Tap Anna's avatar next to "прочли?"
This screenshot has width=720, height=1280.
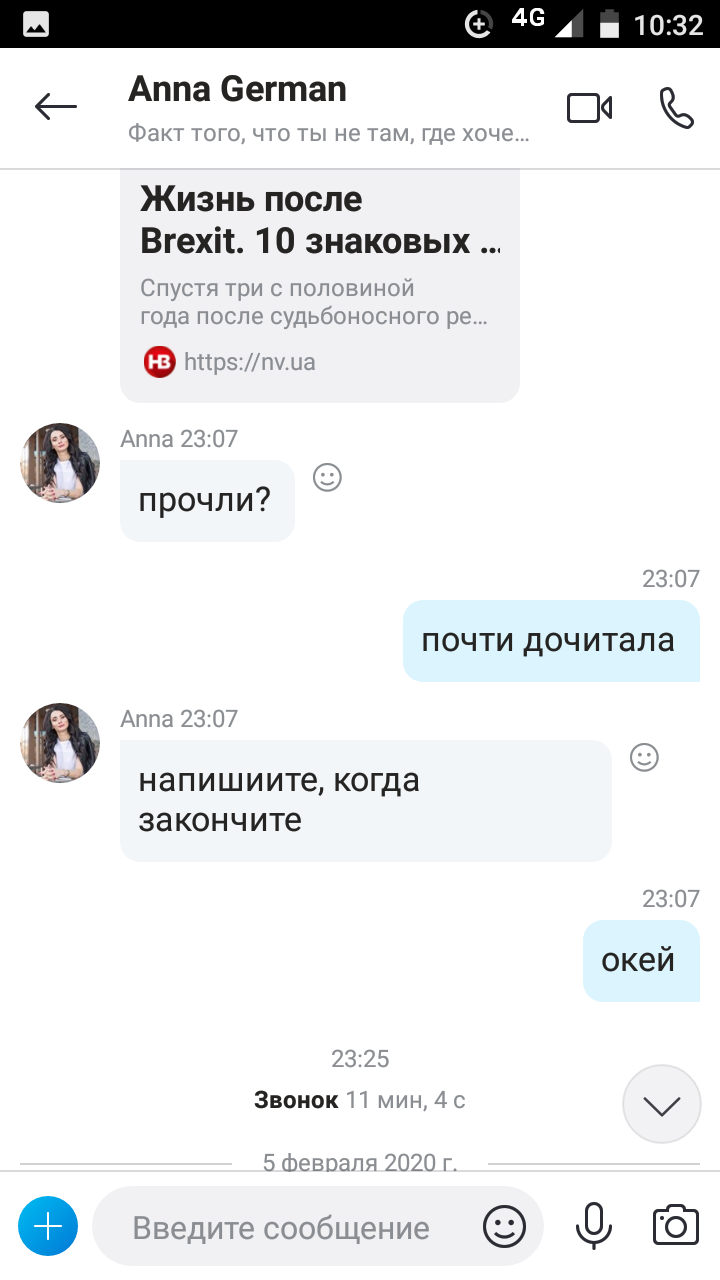pyautogui.click(x=60, y=463)
